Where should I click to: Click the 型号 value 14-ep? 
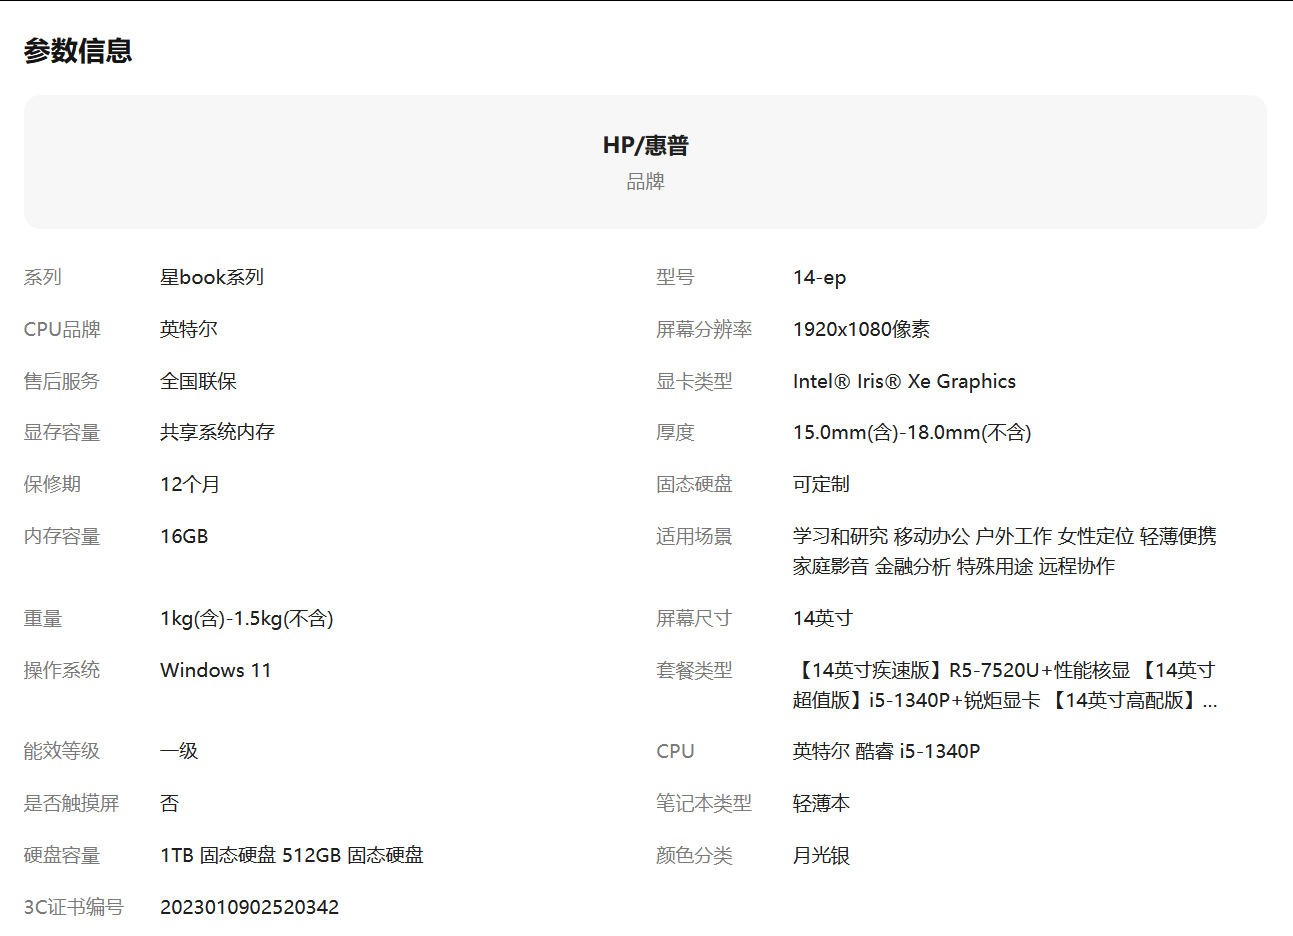(820, 277)
